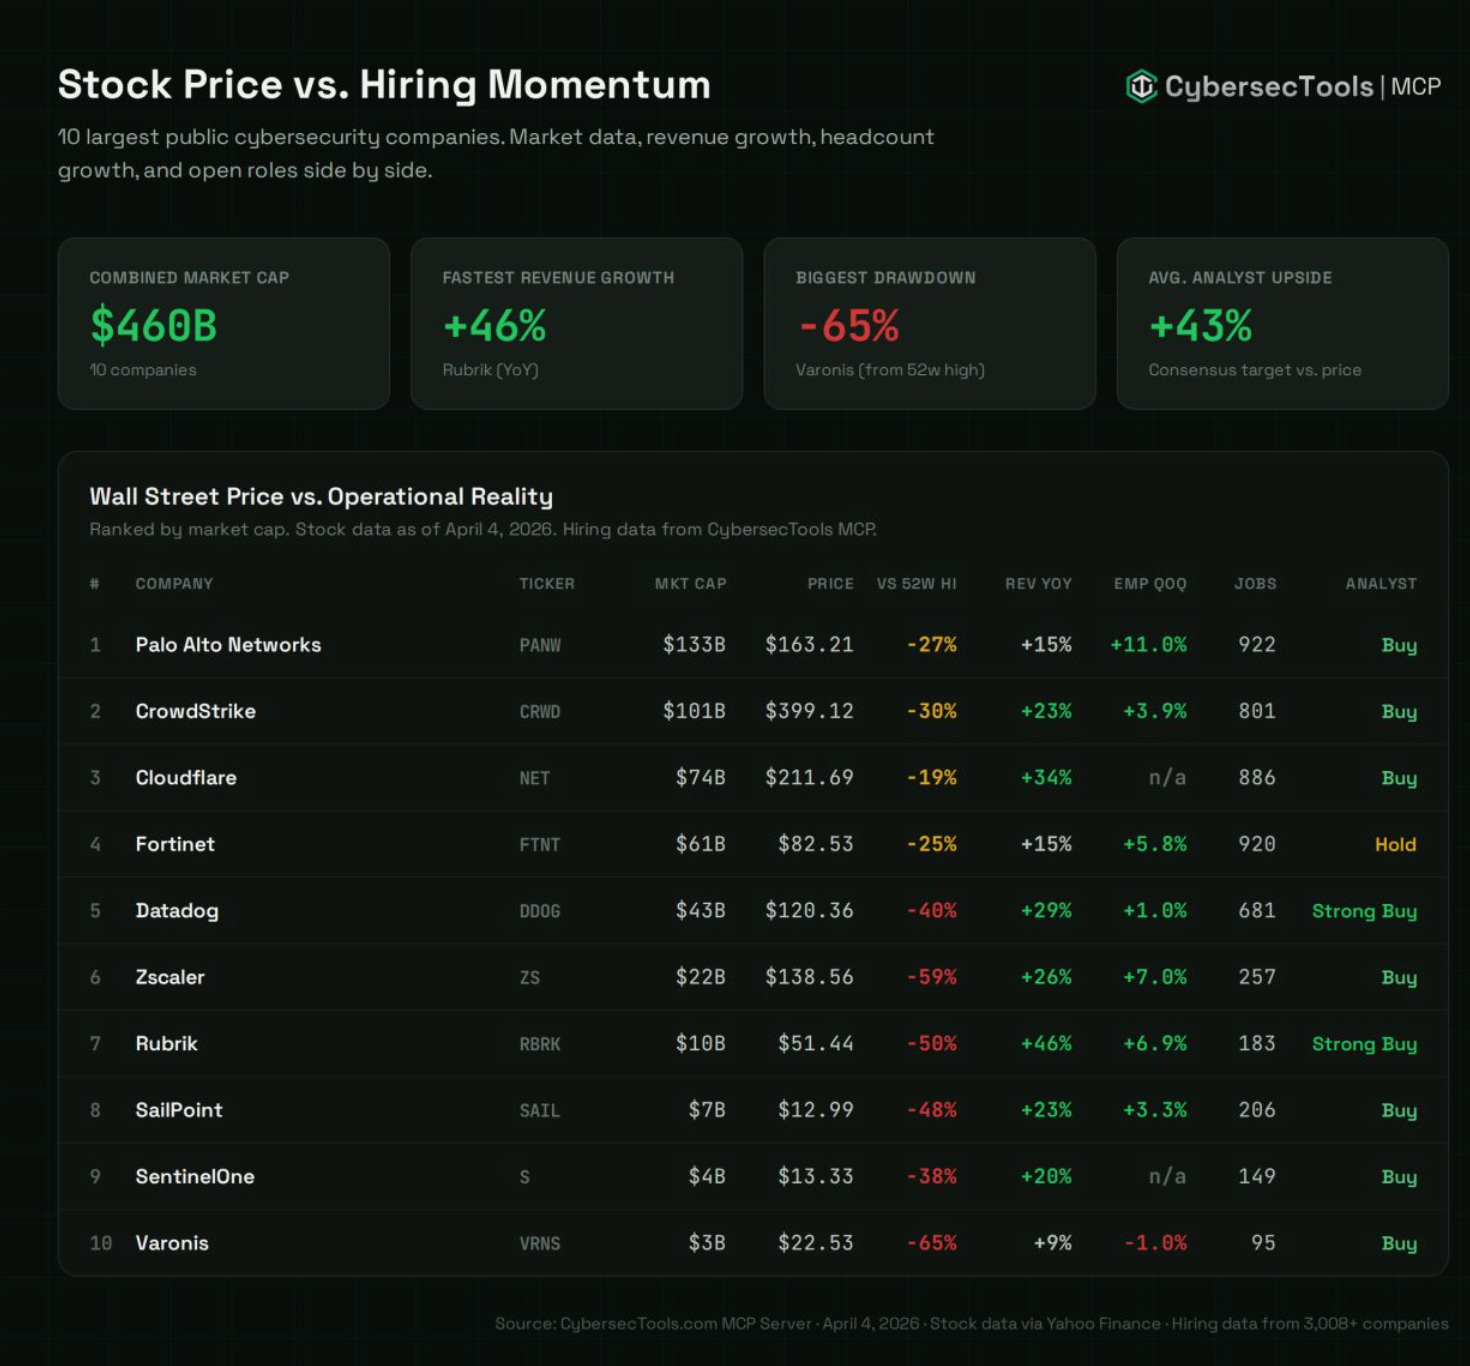
Task: Click the +43% analyst upside figure
Action: click(1201, 325)
